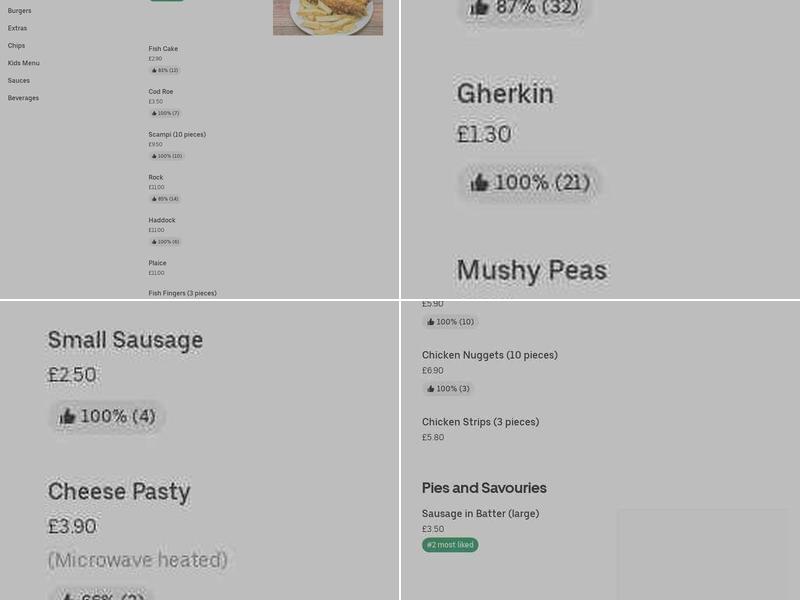
Task: Select Chips from the sidebar
Action: click(16, 45)
